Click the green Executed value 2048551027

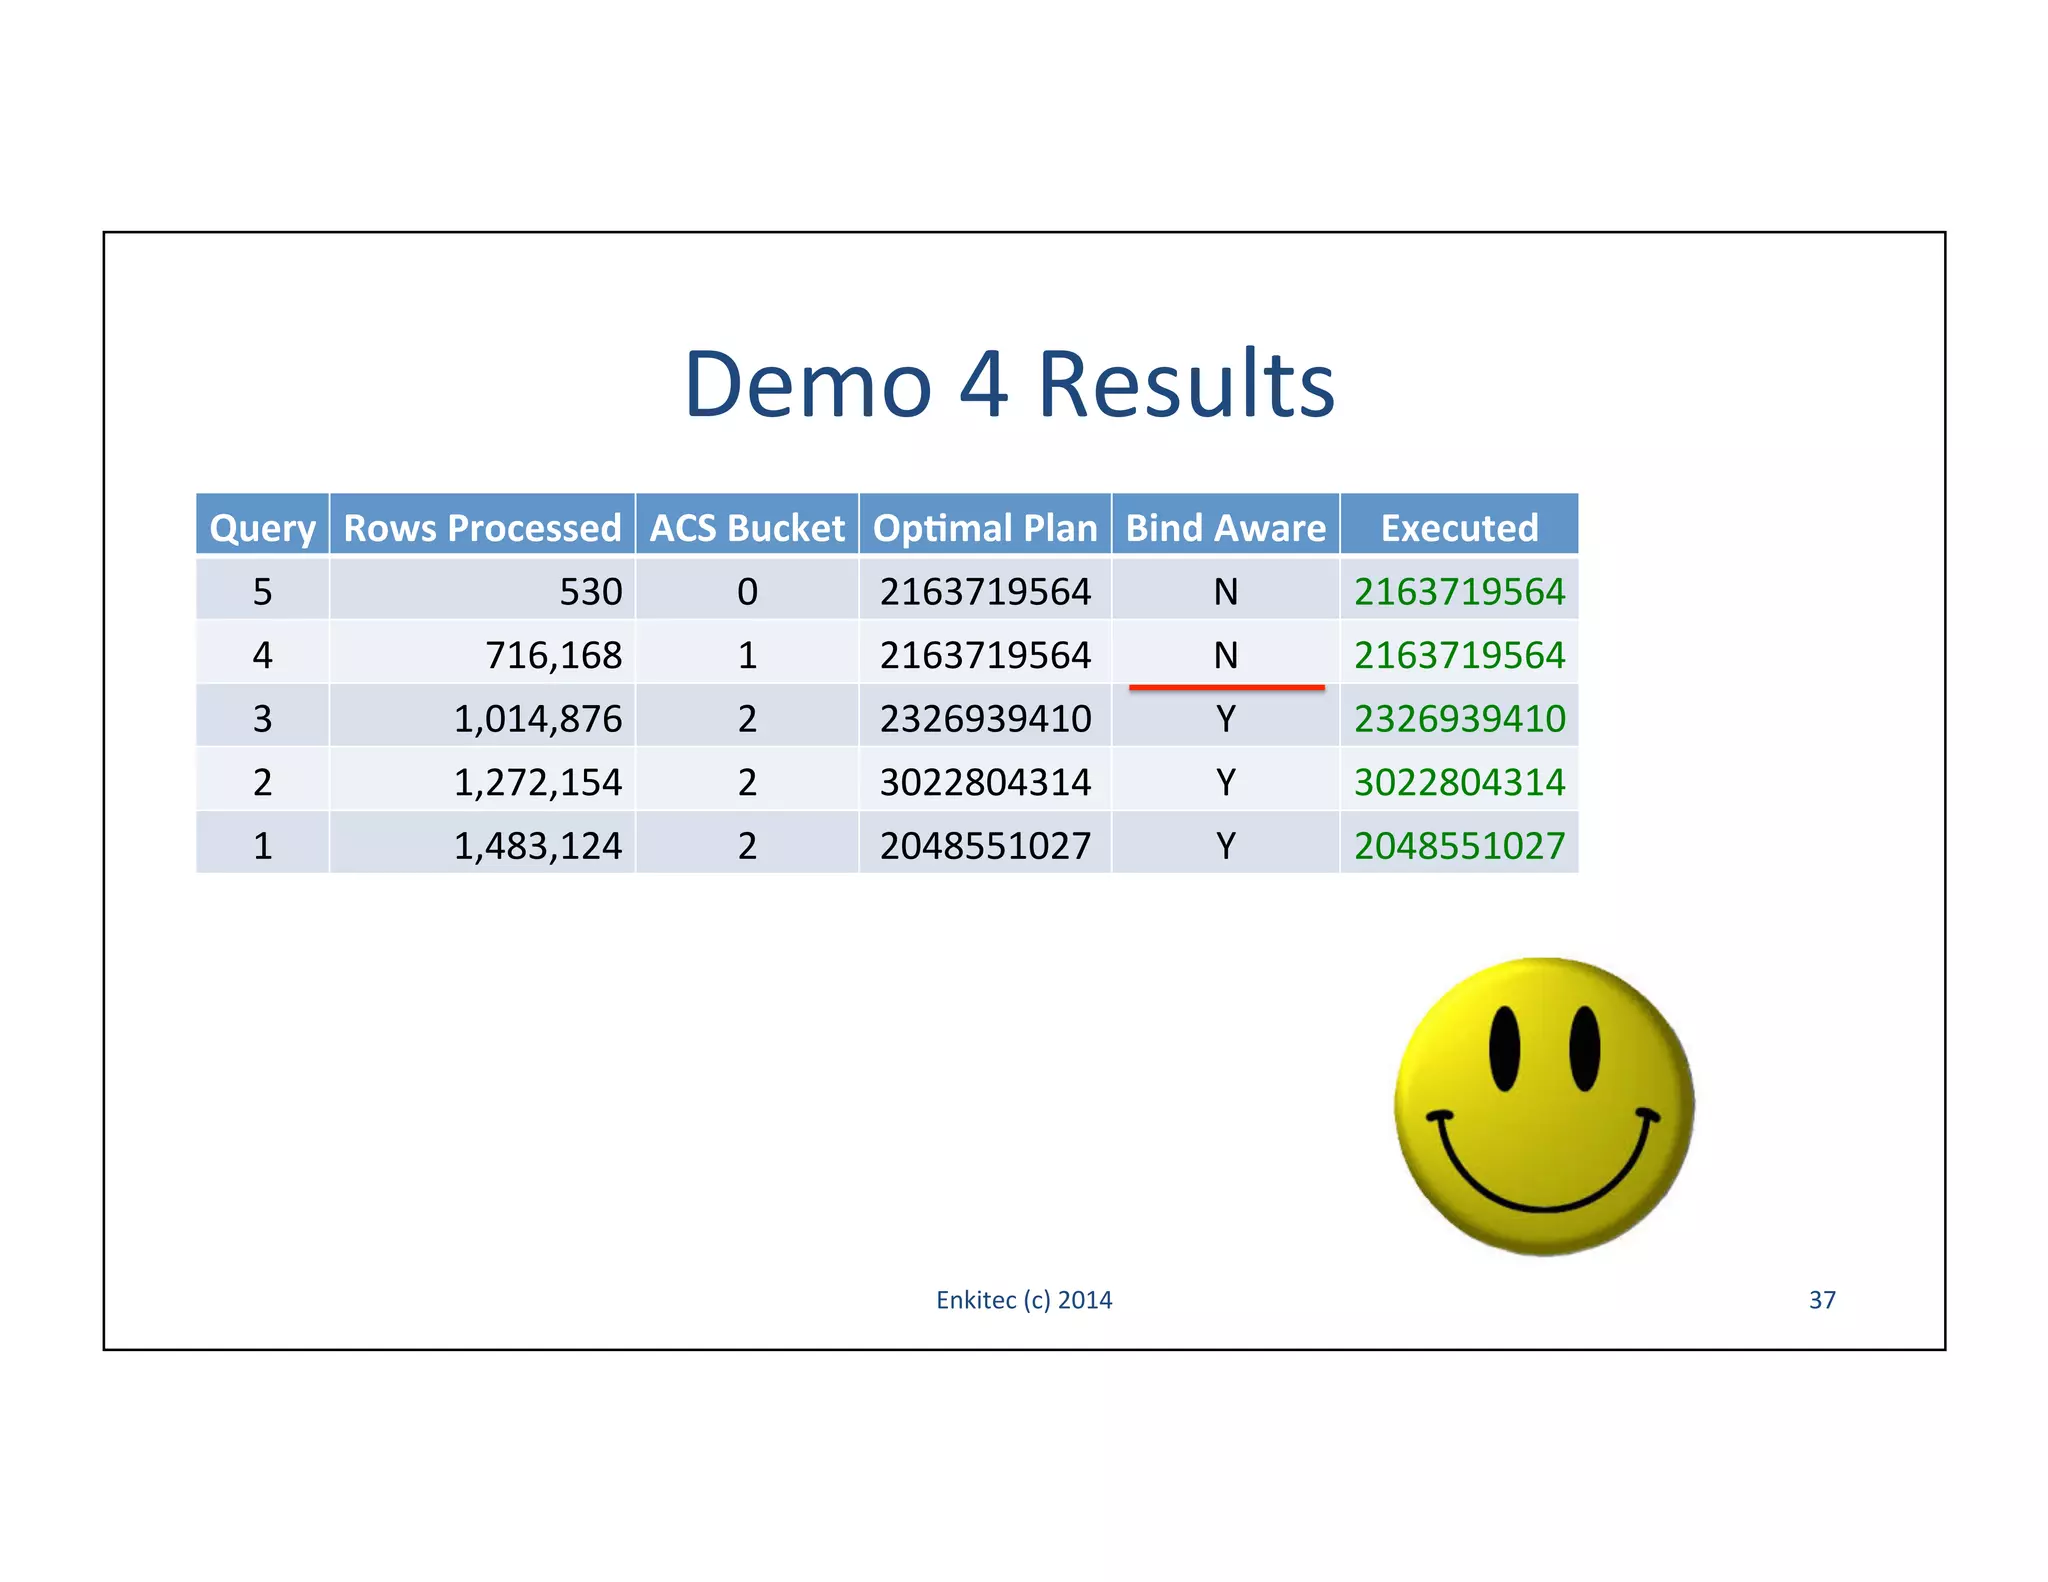point(1460,846)
